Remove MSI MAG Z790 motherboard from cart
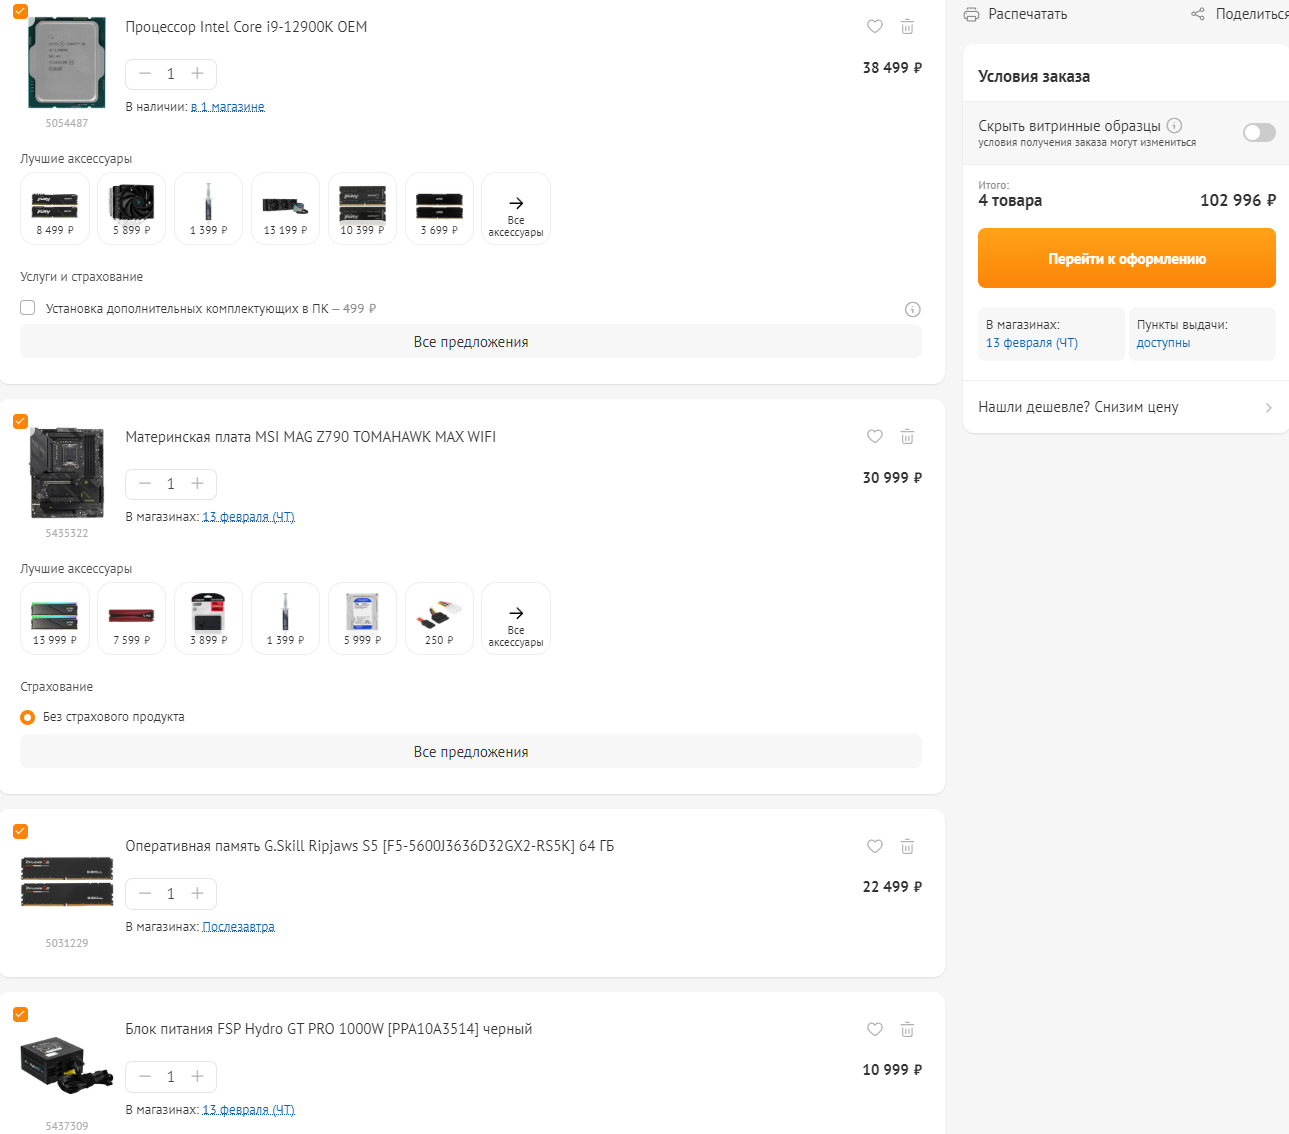The height and width of the screenshot is (1134, 1289). pos(907,437)
